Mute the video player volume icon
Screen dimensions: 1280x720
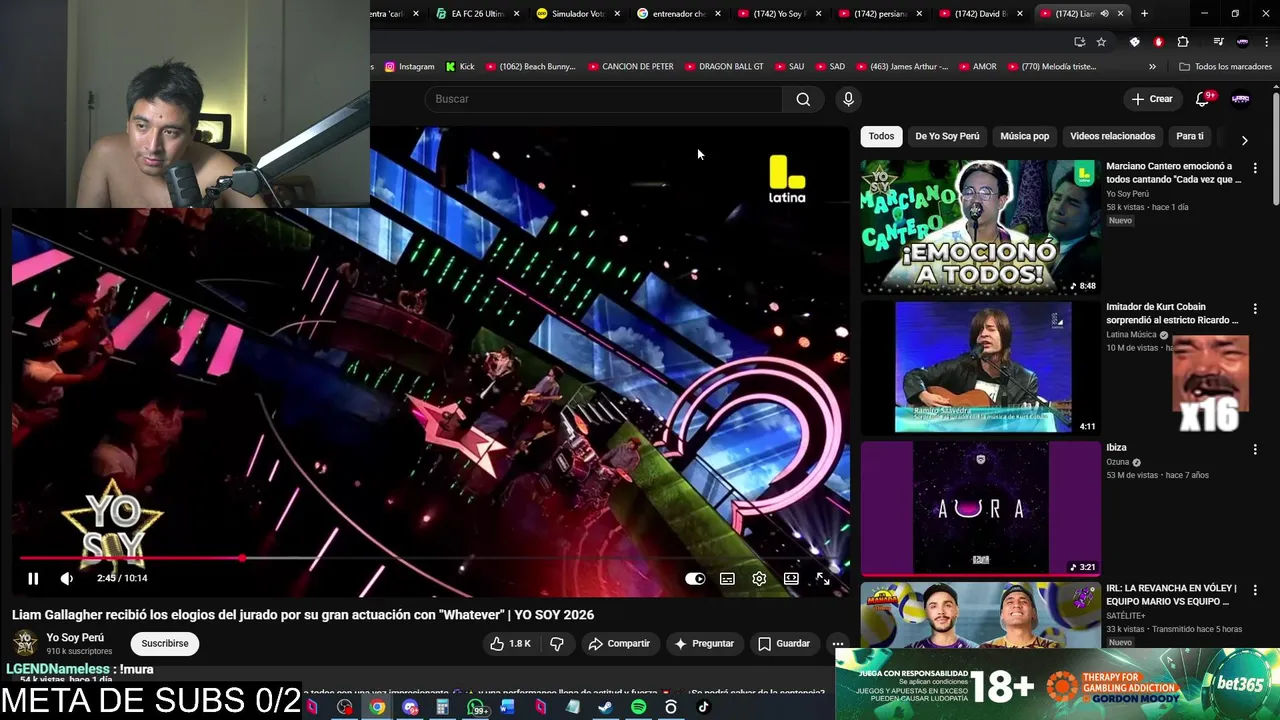[66, 578]
